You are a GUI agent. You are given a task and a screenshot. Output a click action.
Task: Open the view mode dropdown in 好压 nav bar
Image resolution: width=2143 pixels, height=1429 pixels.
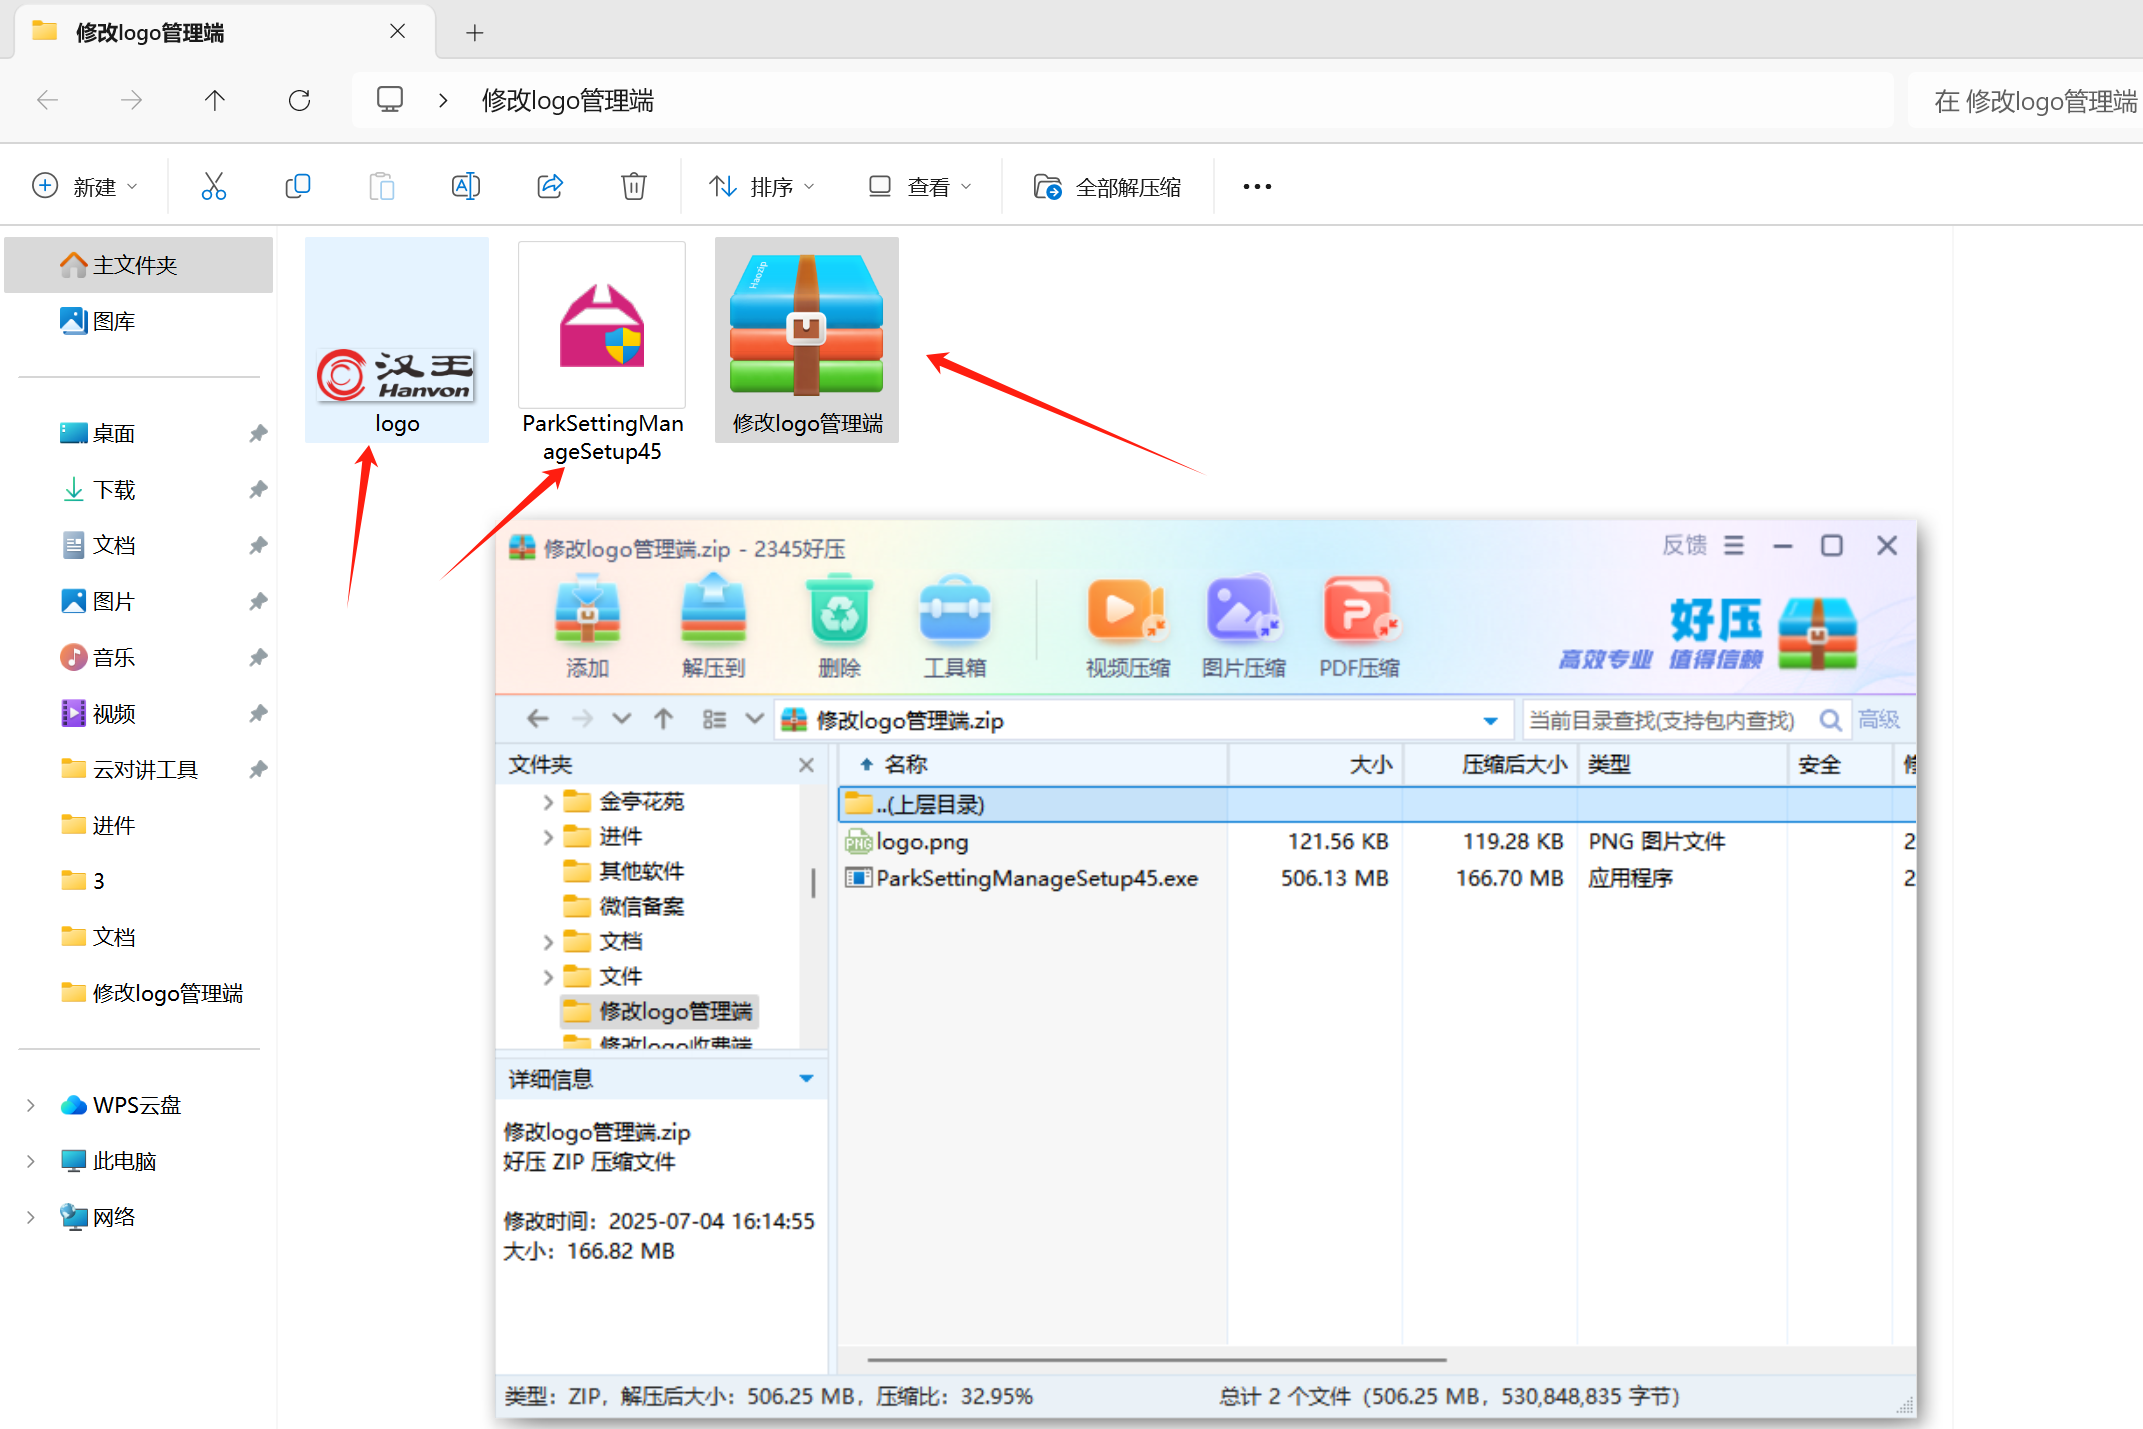tap(754, 719)
